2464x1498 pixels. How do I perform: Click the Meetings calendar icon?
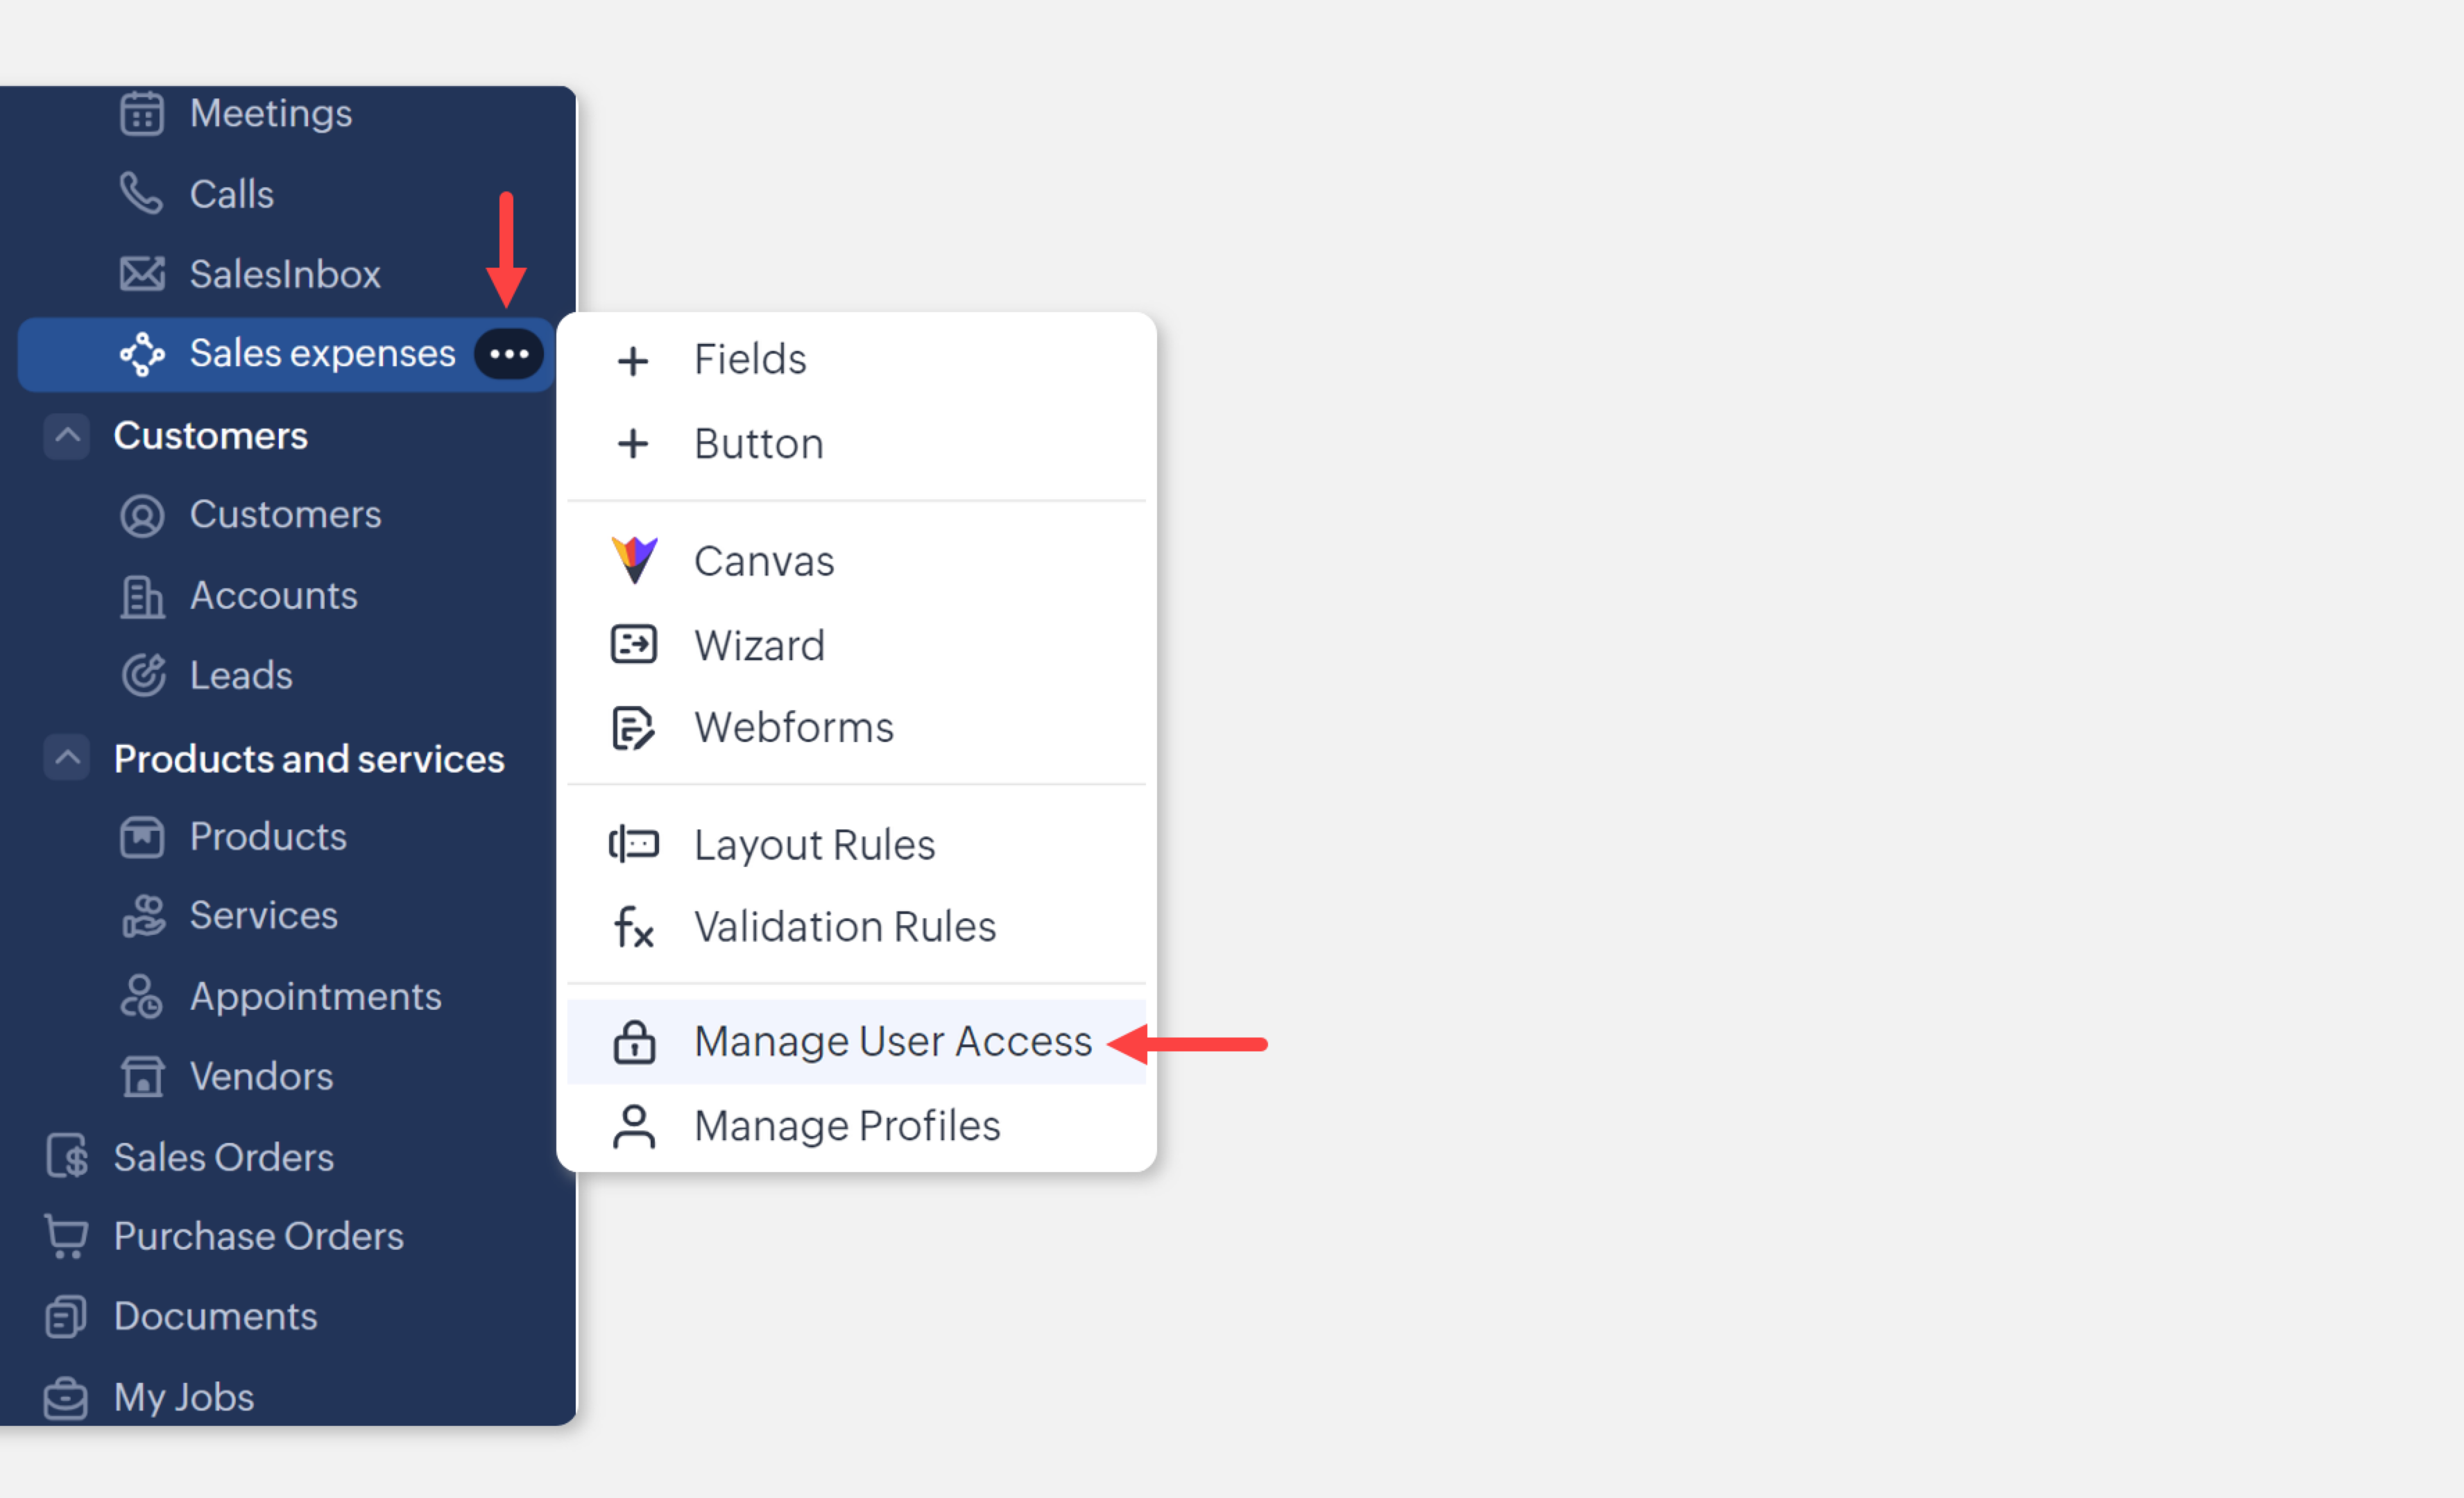[x=141, y=113]
